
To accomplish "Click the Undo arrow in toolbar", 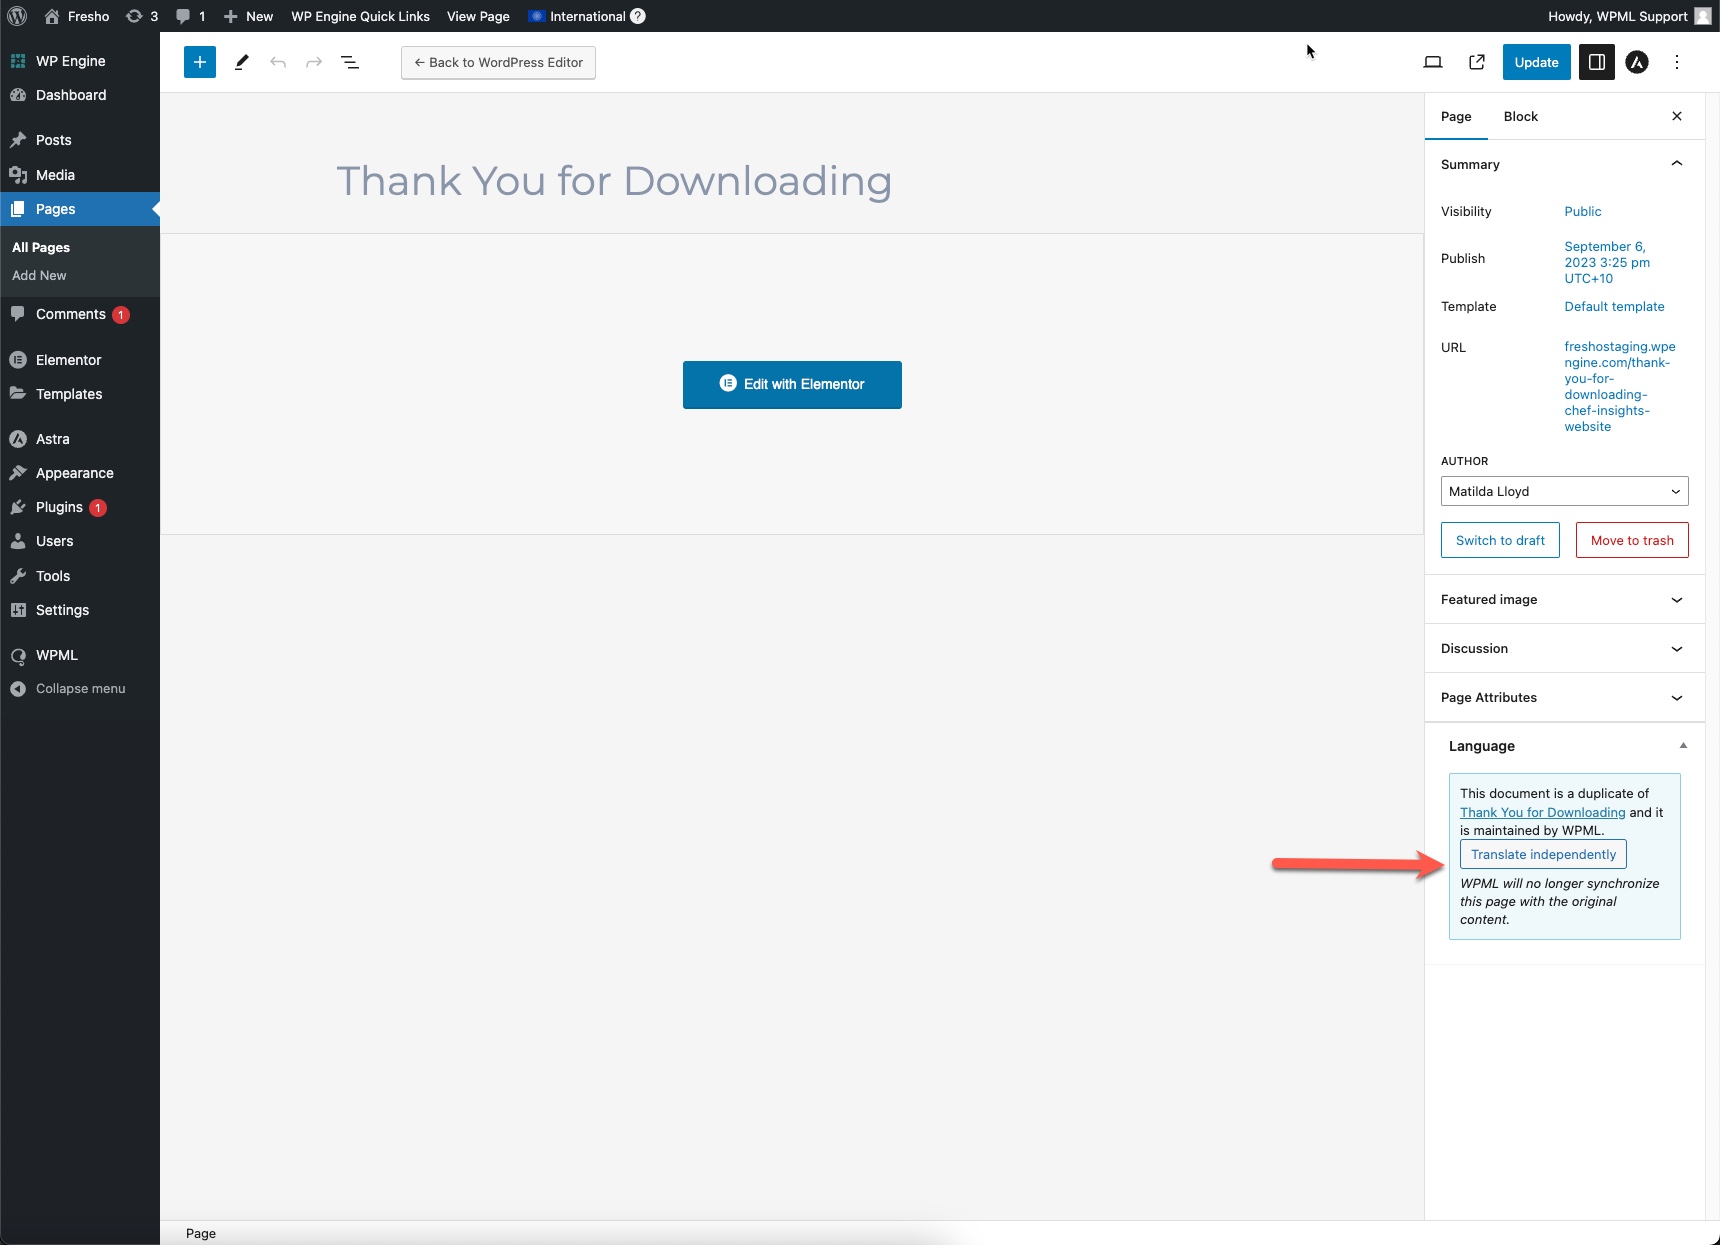I will pyautogui.click(x=278, y=62).
